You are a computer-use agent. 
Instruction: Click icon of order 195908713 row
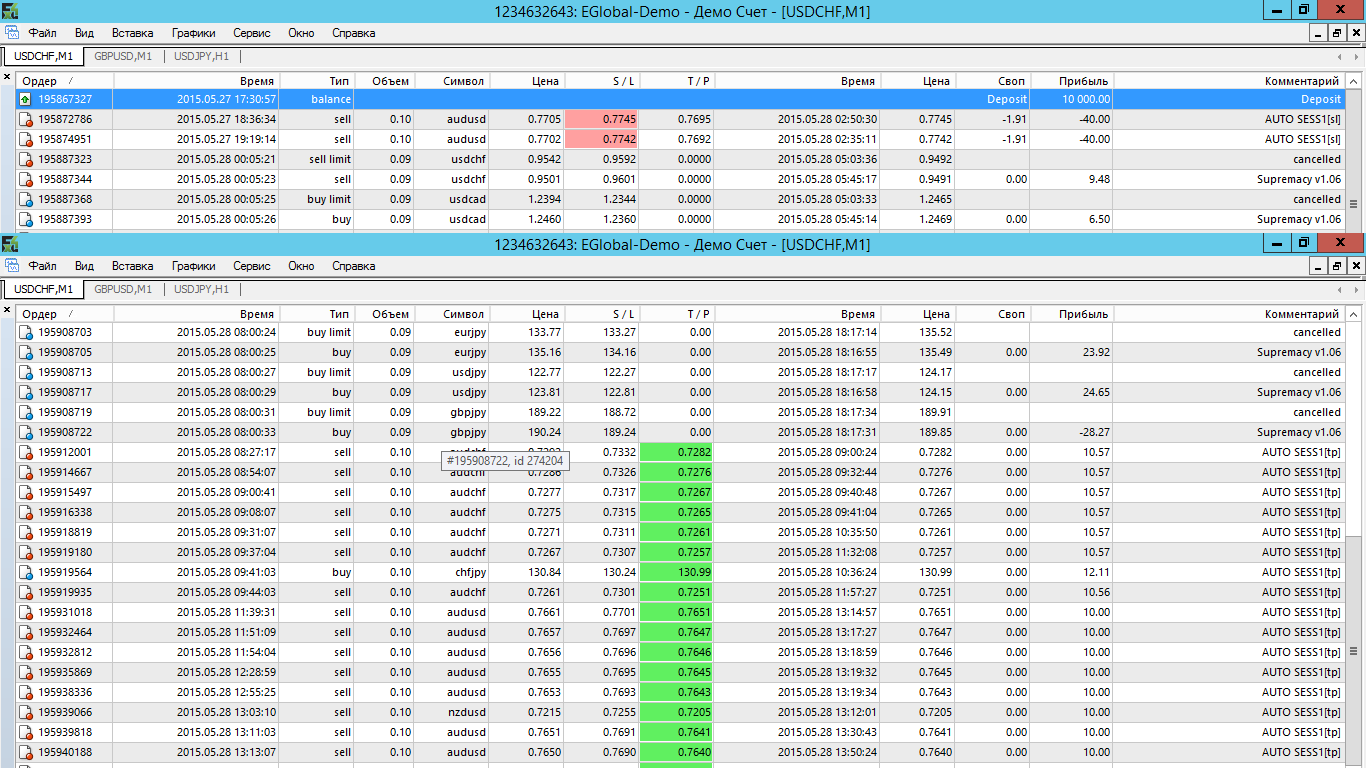(26, 372)
